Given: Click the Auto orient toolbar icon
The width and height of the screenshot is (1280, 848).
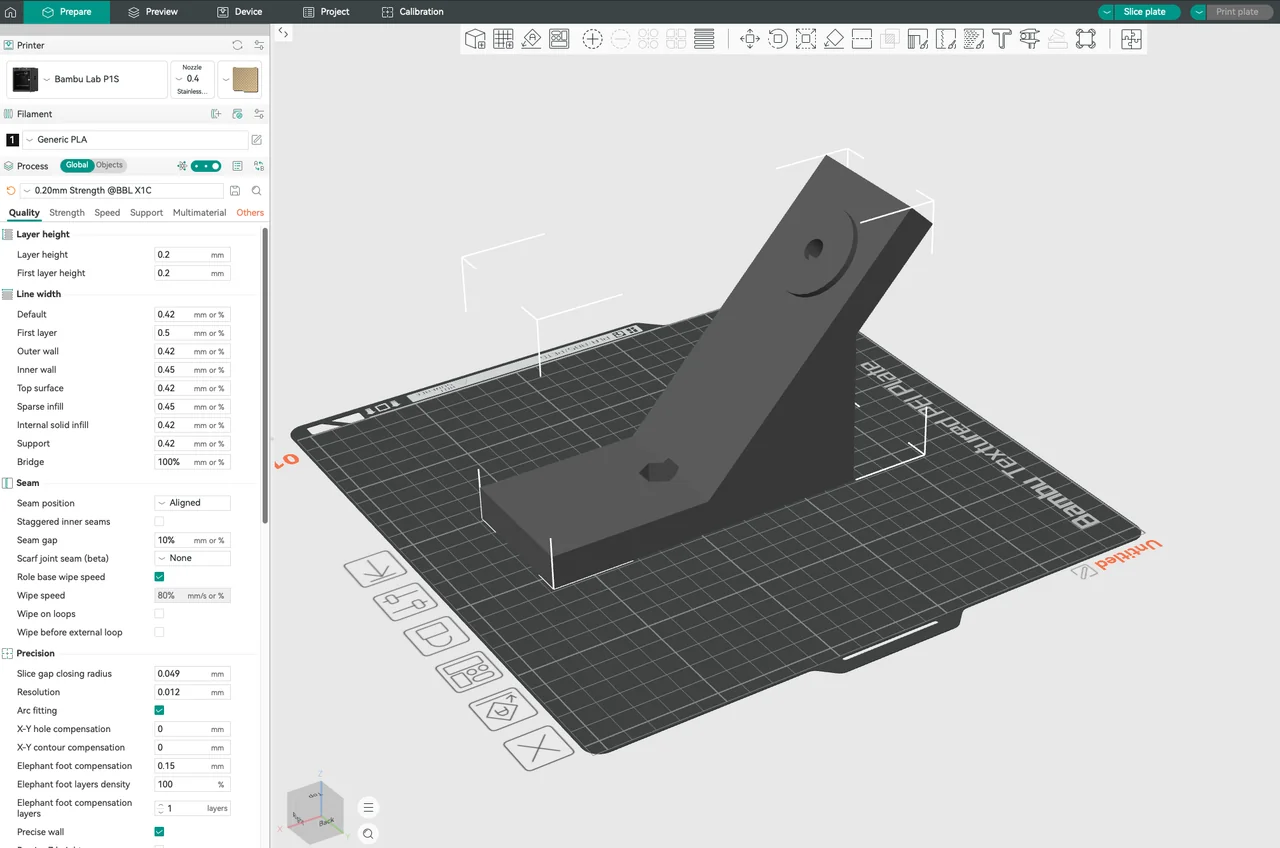Looking at the screenshot, I should pyautogui.click(x=531, y=39).
